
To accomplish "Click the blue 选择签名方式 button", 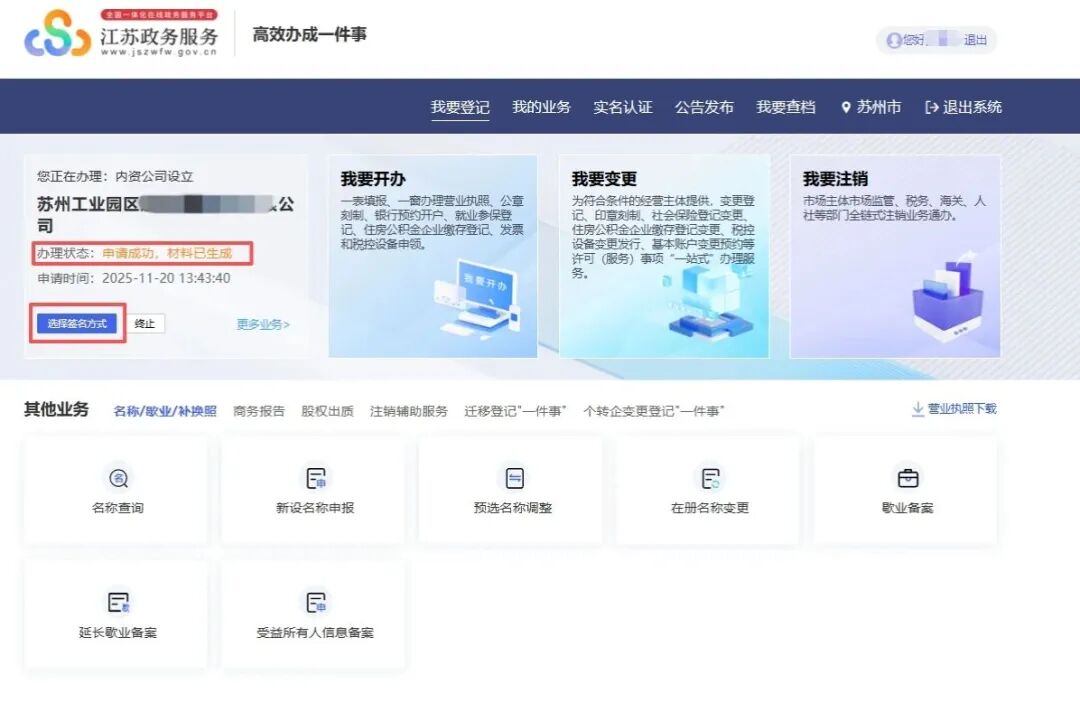I will click(77, 324).
